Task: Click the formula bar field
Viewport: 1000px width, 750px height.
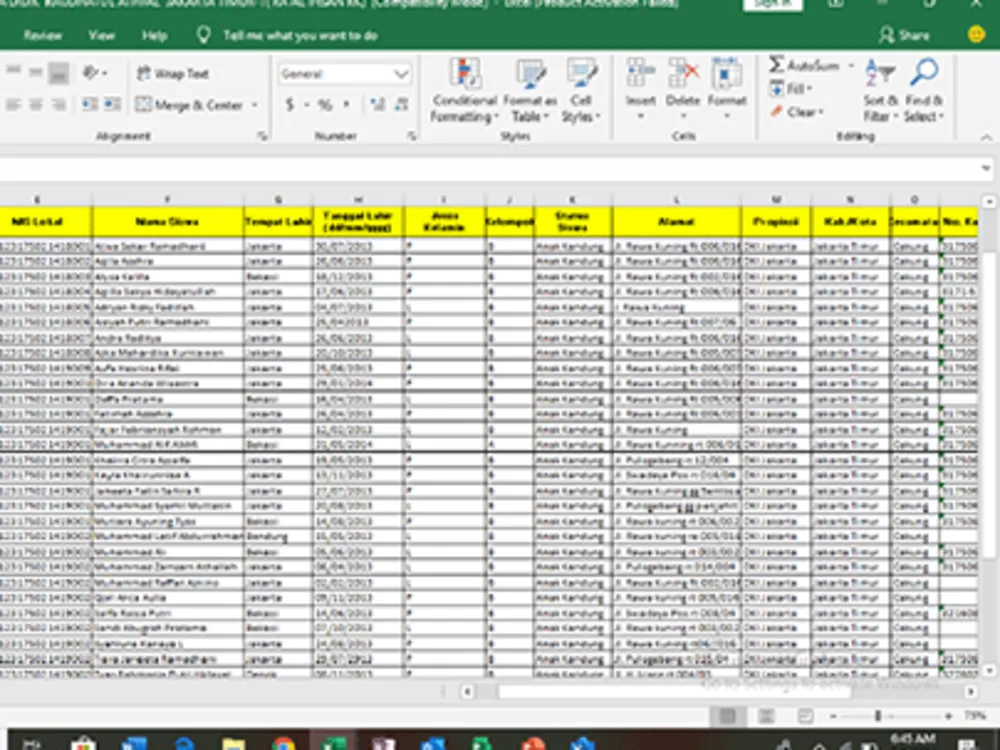Action: coord(488,168)
